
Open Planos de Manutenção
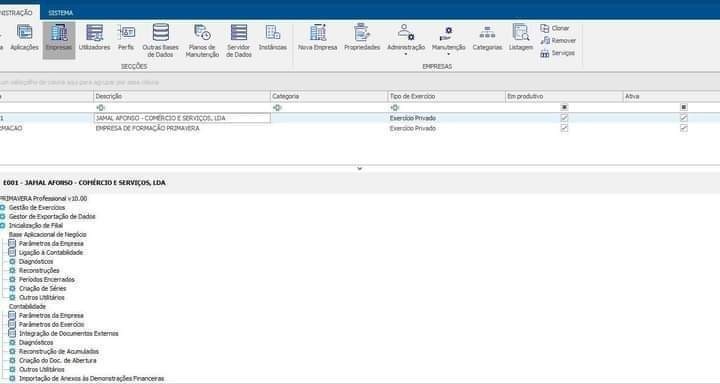coord(202,40)
